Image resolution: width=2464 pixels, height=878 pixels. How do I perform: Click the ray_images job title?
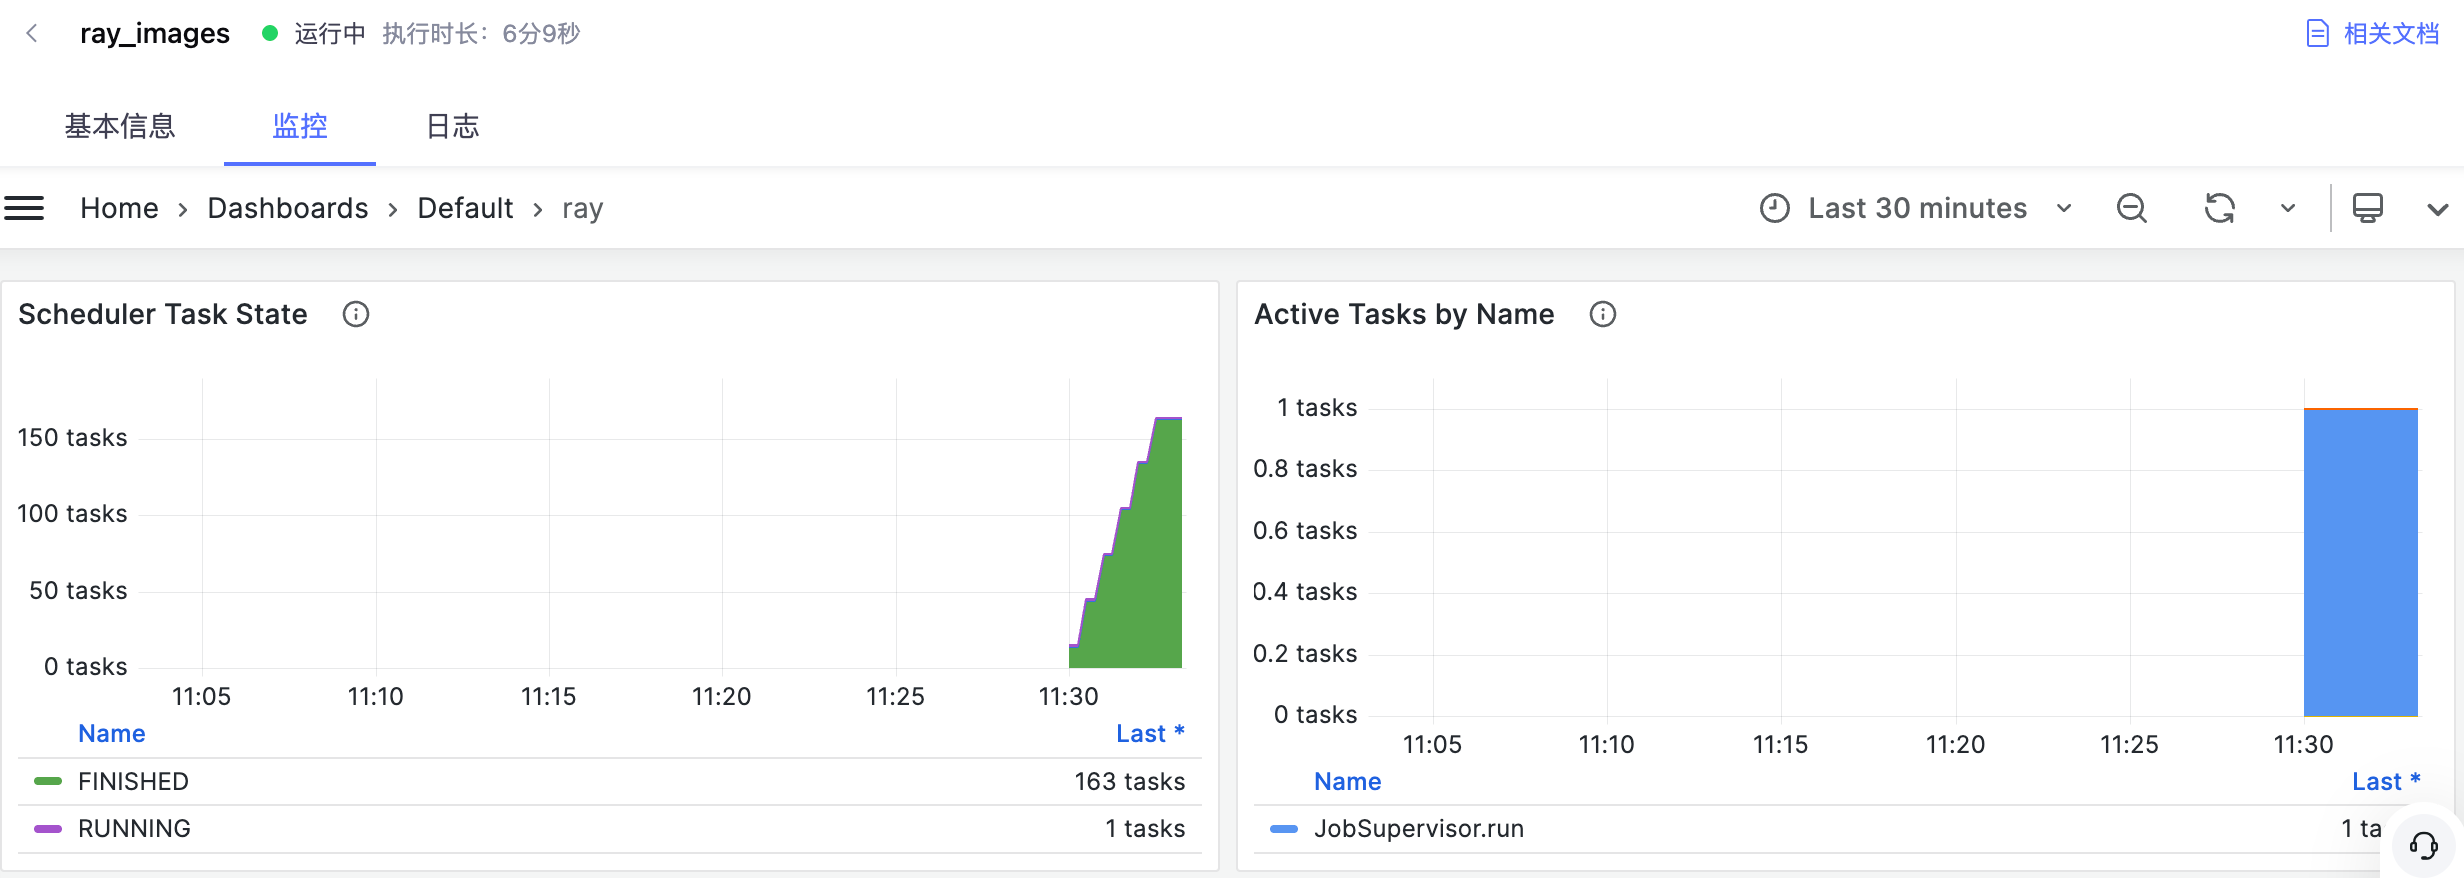pyautogui.click(x=155, y=34)
